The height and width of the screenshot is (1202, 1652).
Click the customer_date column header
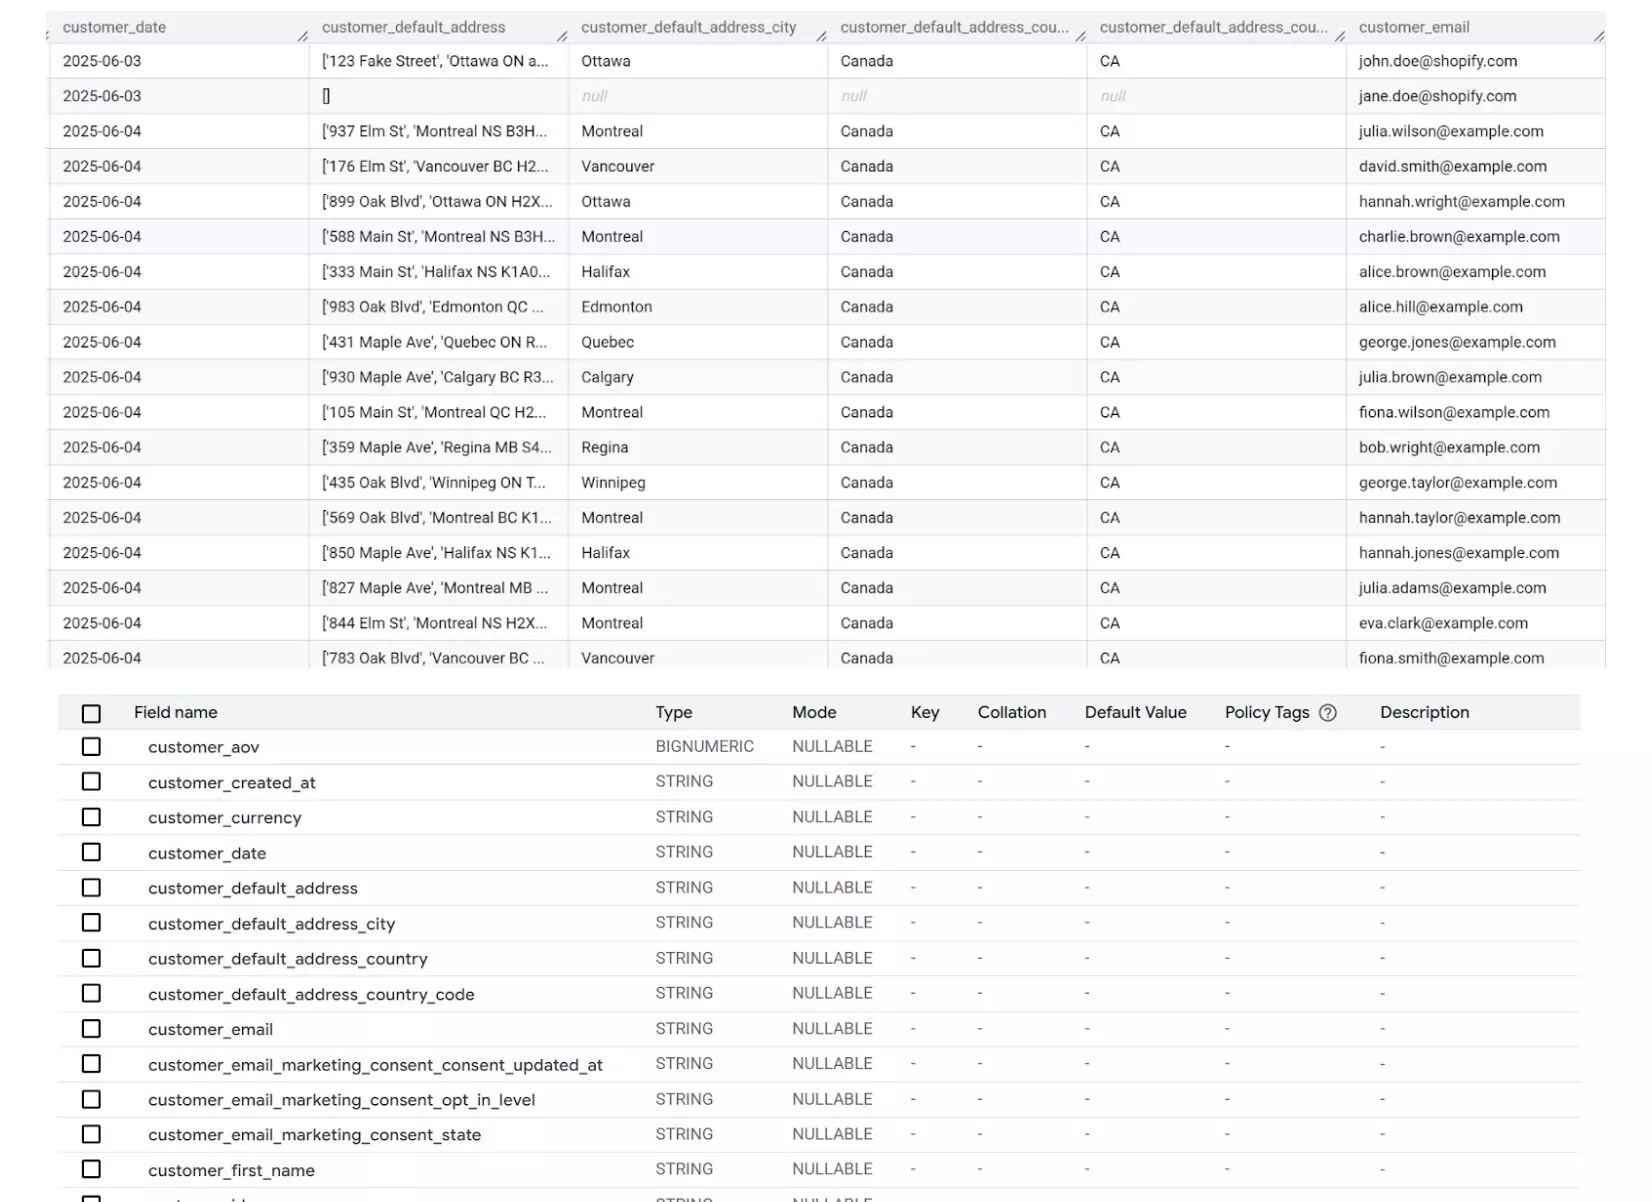pos(115,27)
